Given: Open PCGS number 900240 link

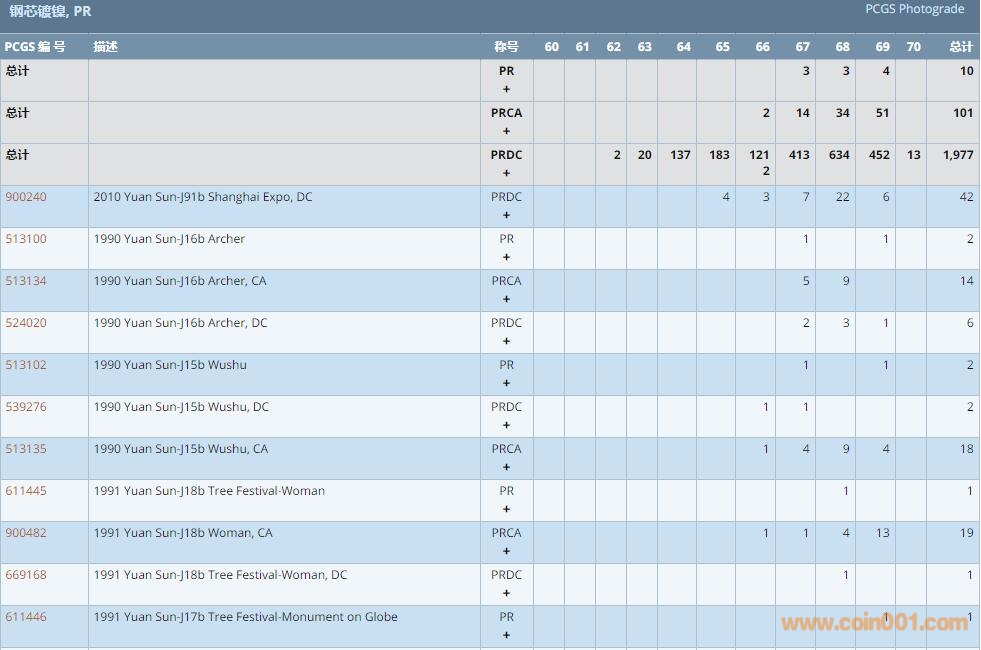Looking at the screenshot, I should (26, 197).
